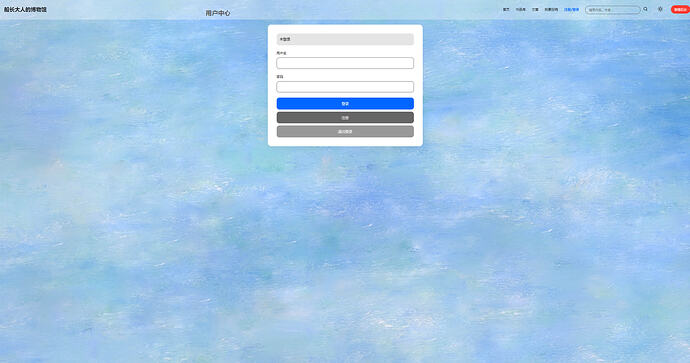Toggle the sun theme icon in header
The image size is (690, 363).
point(660,9)
